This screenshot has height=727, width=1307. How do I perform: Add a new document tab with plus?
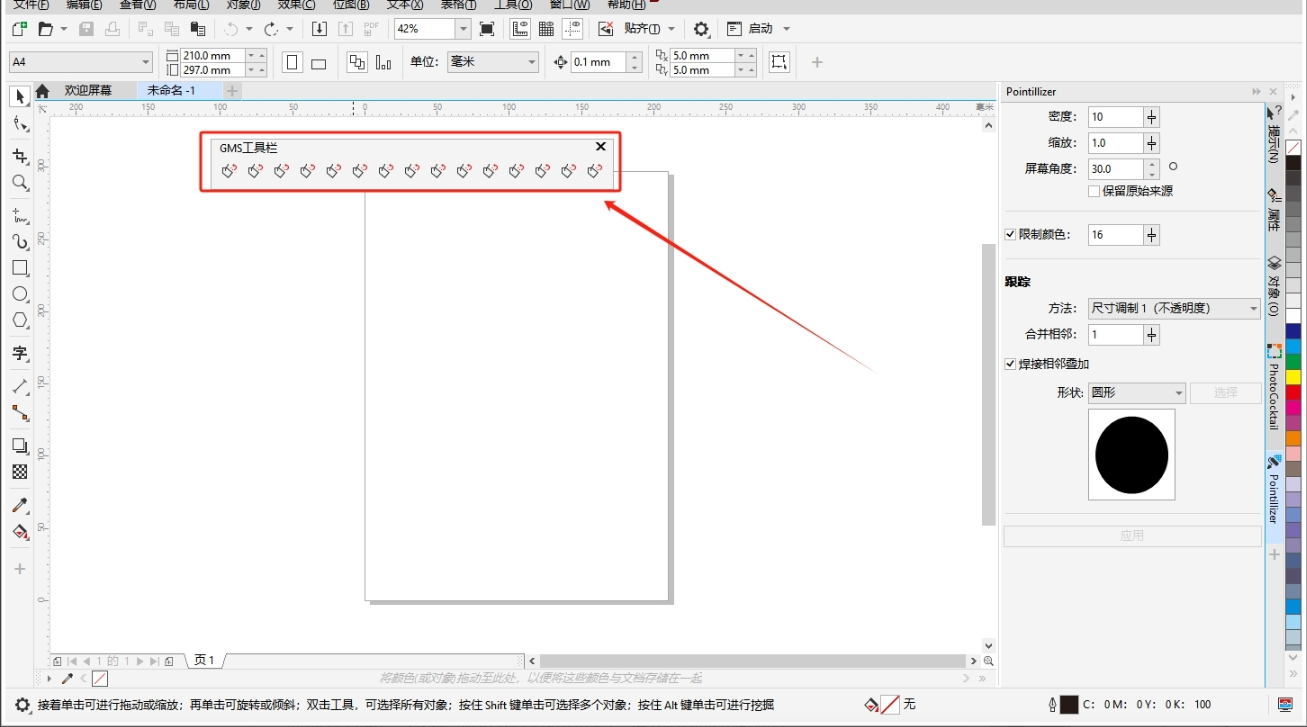(232, 91)
